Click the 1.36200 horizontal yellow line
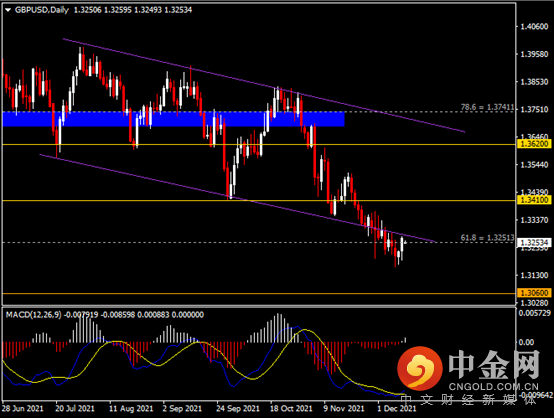Image resolution: width=554 pixels, height=418 pixels. tap(259, 145)
